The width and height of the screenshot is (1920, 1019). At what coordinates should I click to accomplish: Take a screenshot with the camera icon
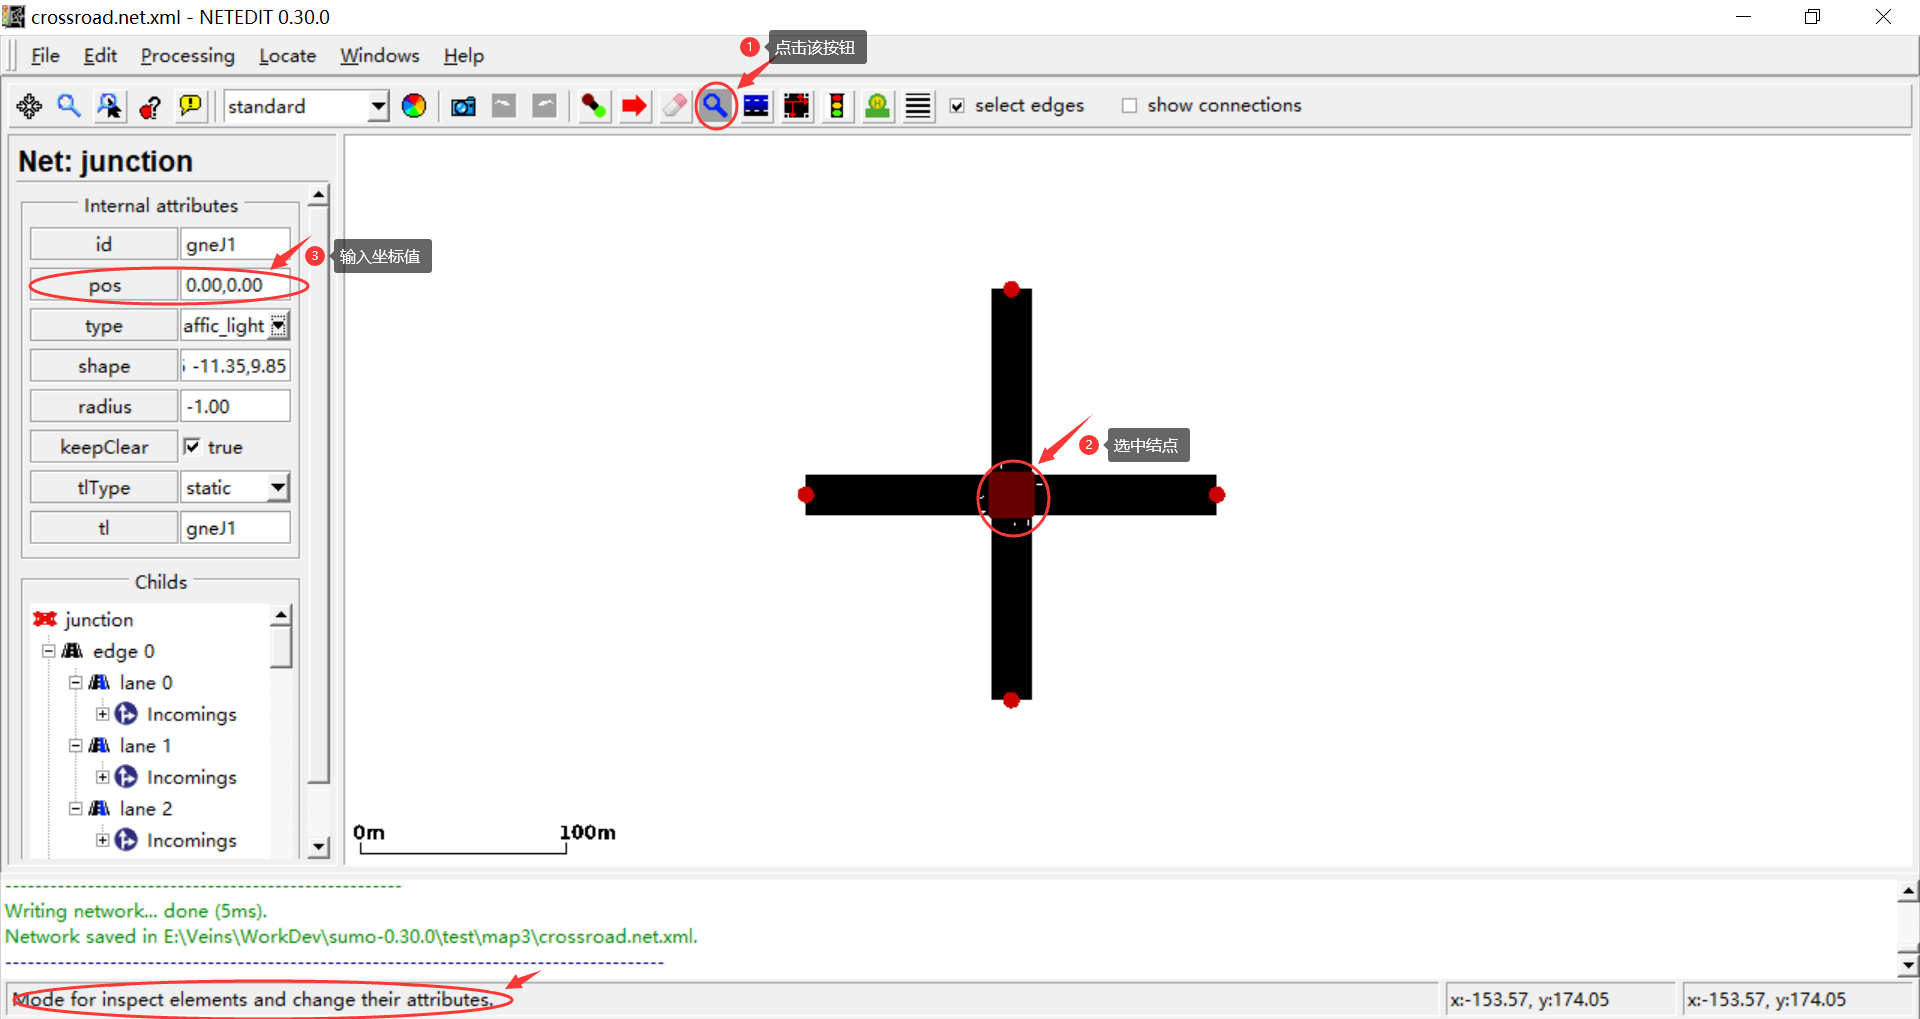(x=462, y=106)
